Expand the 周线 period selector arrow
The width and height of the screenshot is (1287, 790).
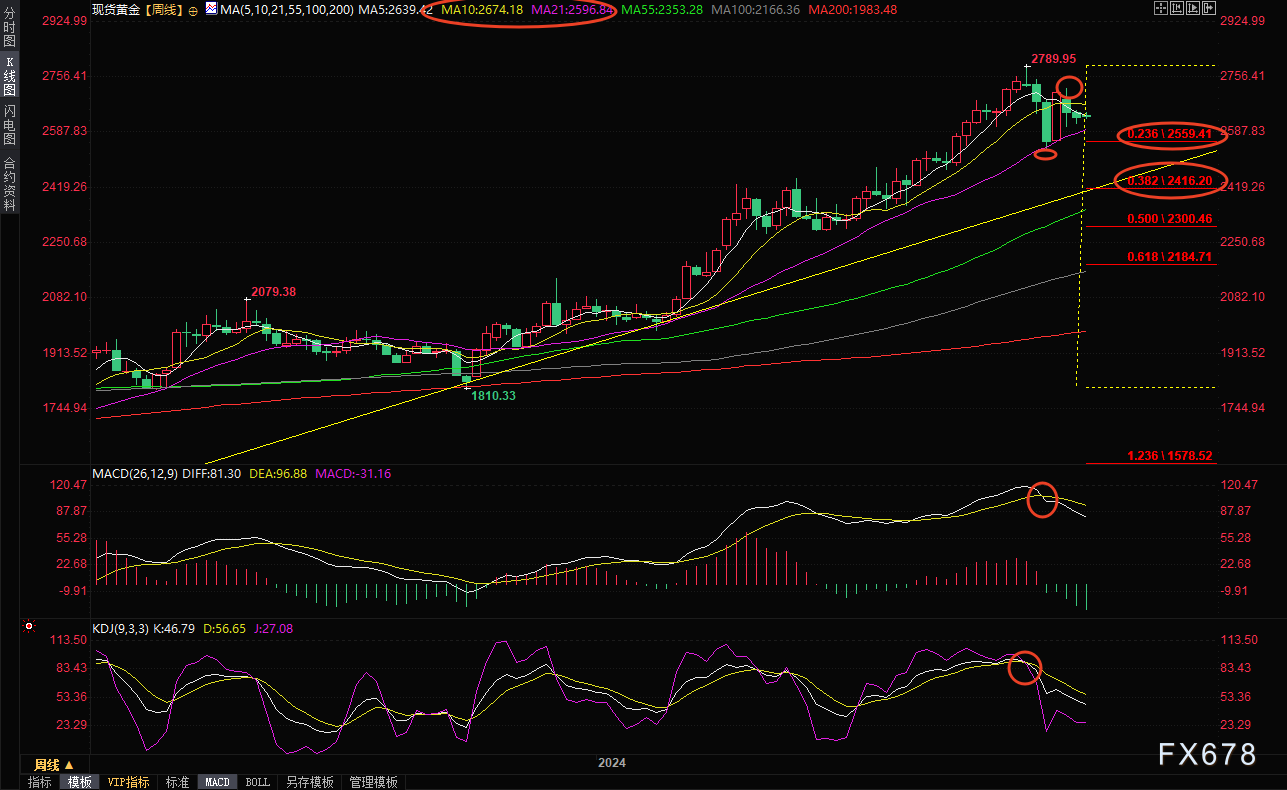point(69,765)
